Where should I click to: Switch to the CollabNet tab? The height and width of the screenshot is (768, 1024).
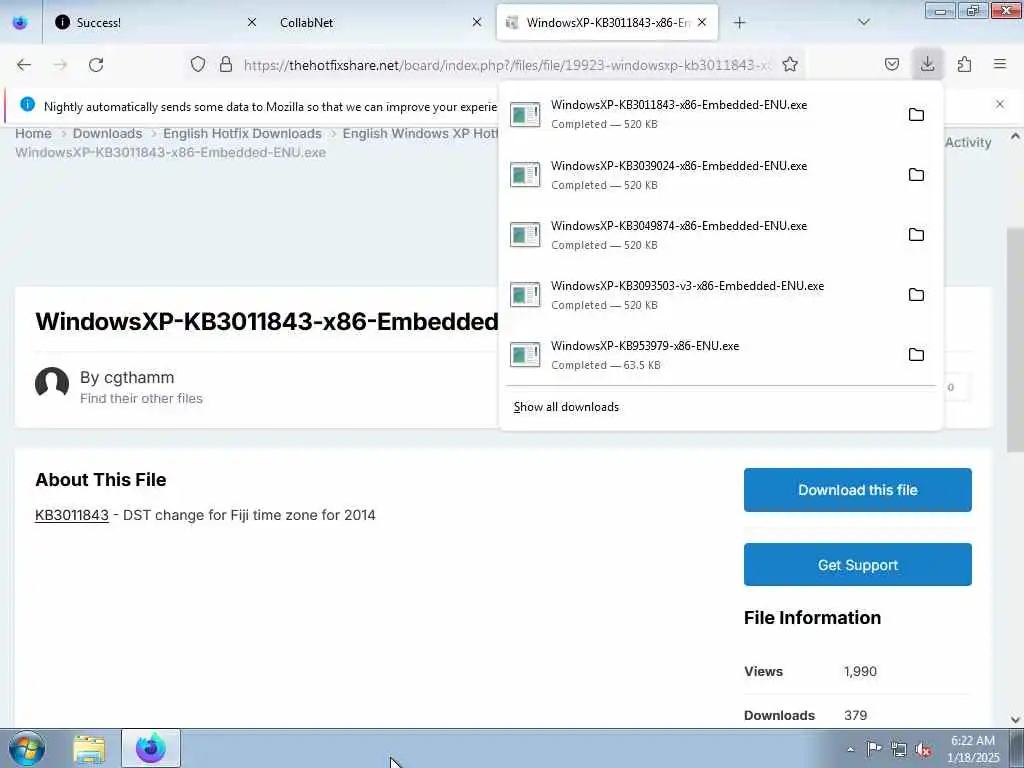pos(372,22)
